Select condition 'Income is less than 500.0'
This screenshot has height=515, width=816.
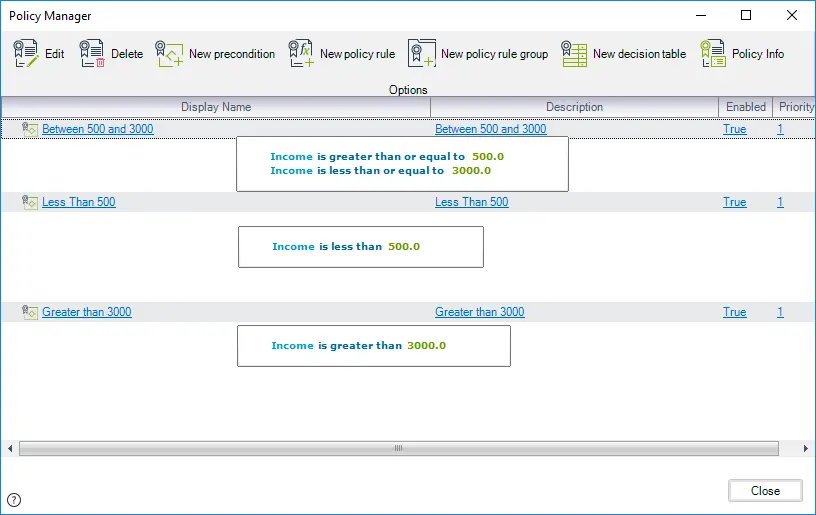pos(346,247)
